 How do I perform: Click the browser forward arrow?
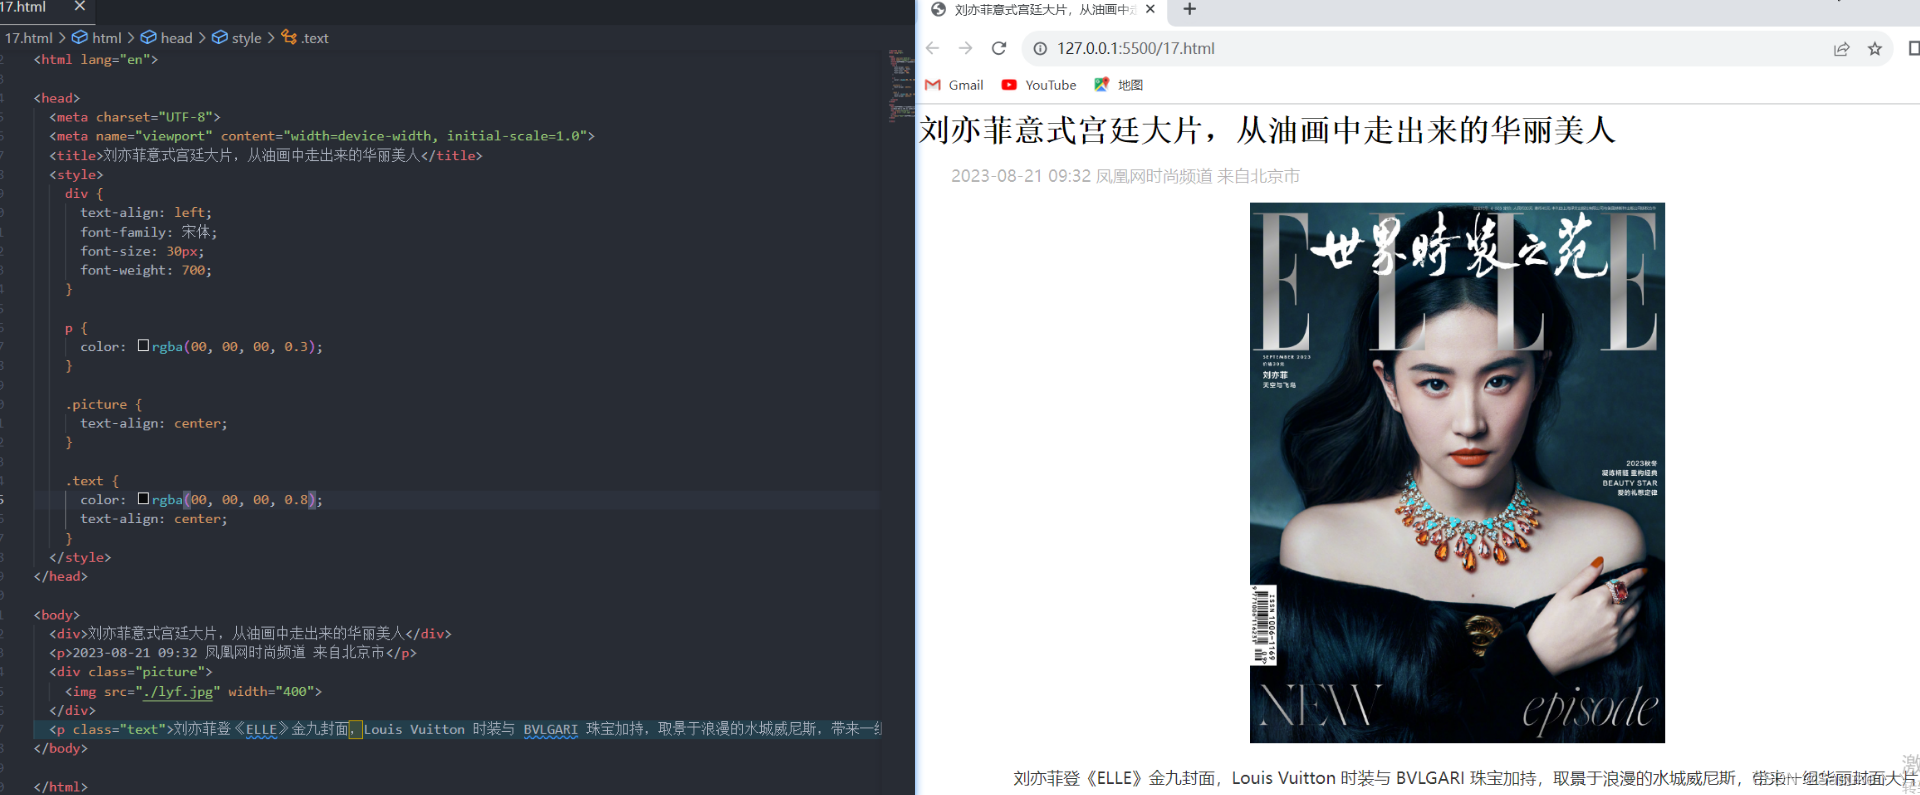tap(965, 48)
